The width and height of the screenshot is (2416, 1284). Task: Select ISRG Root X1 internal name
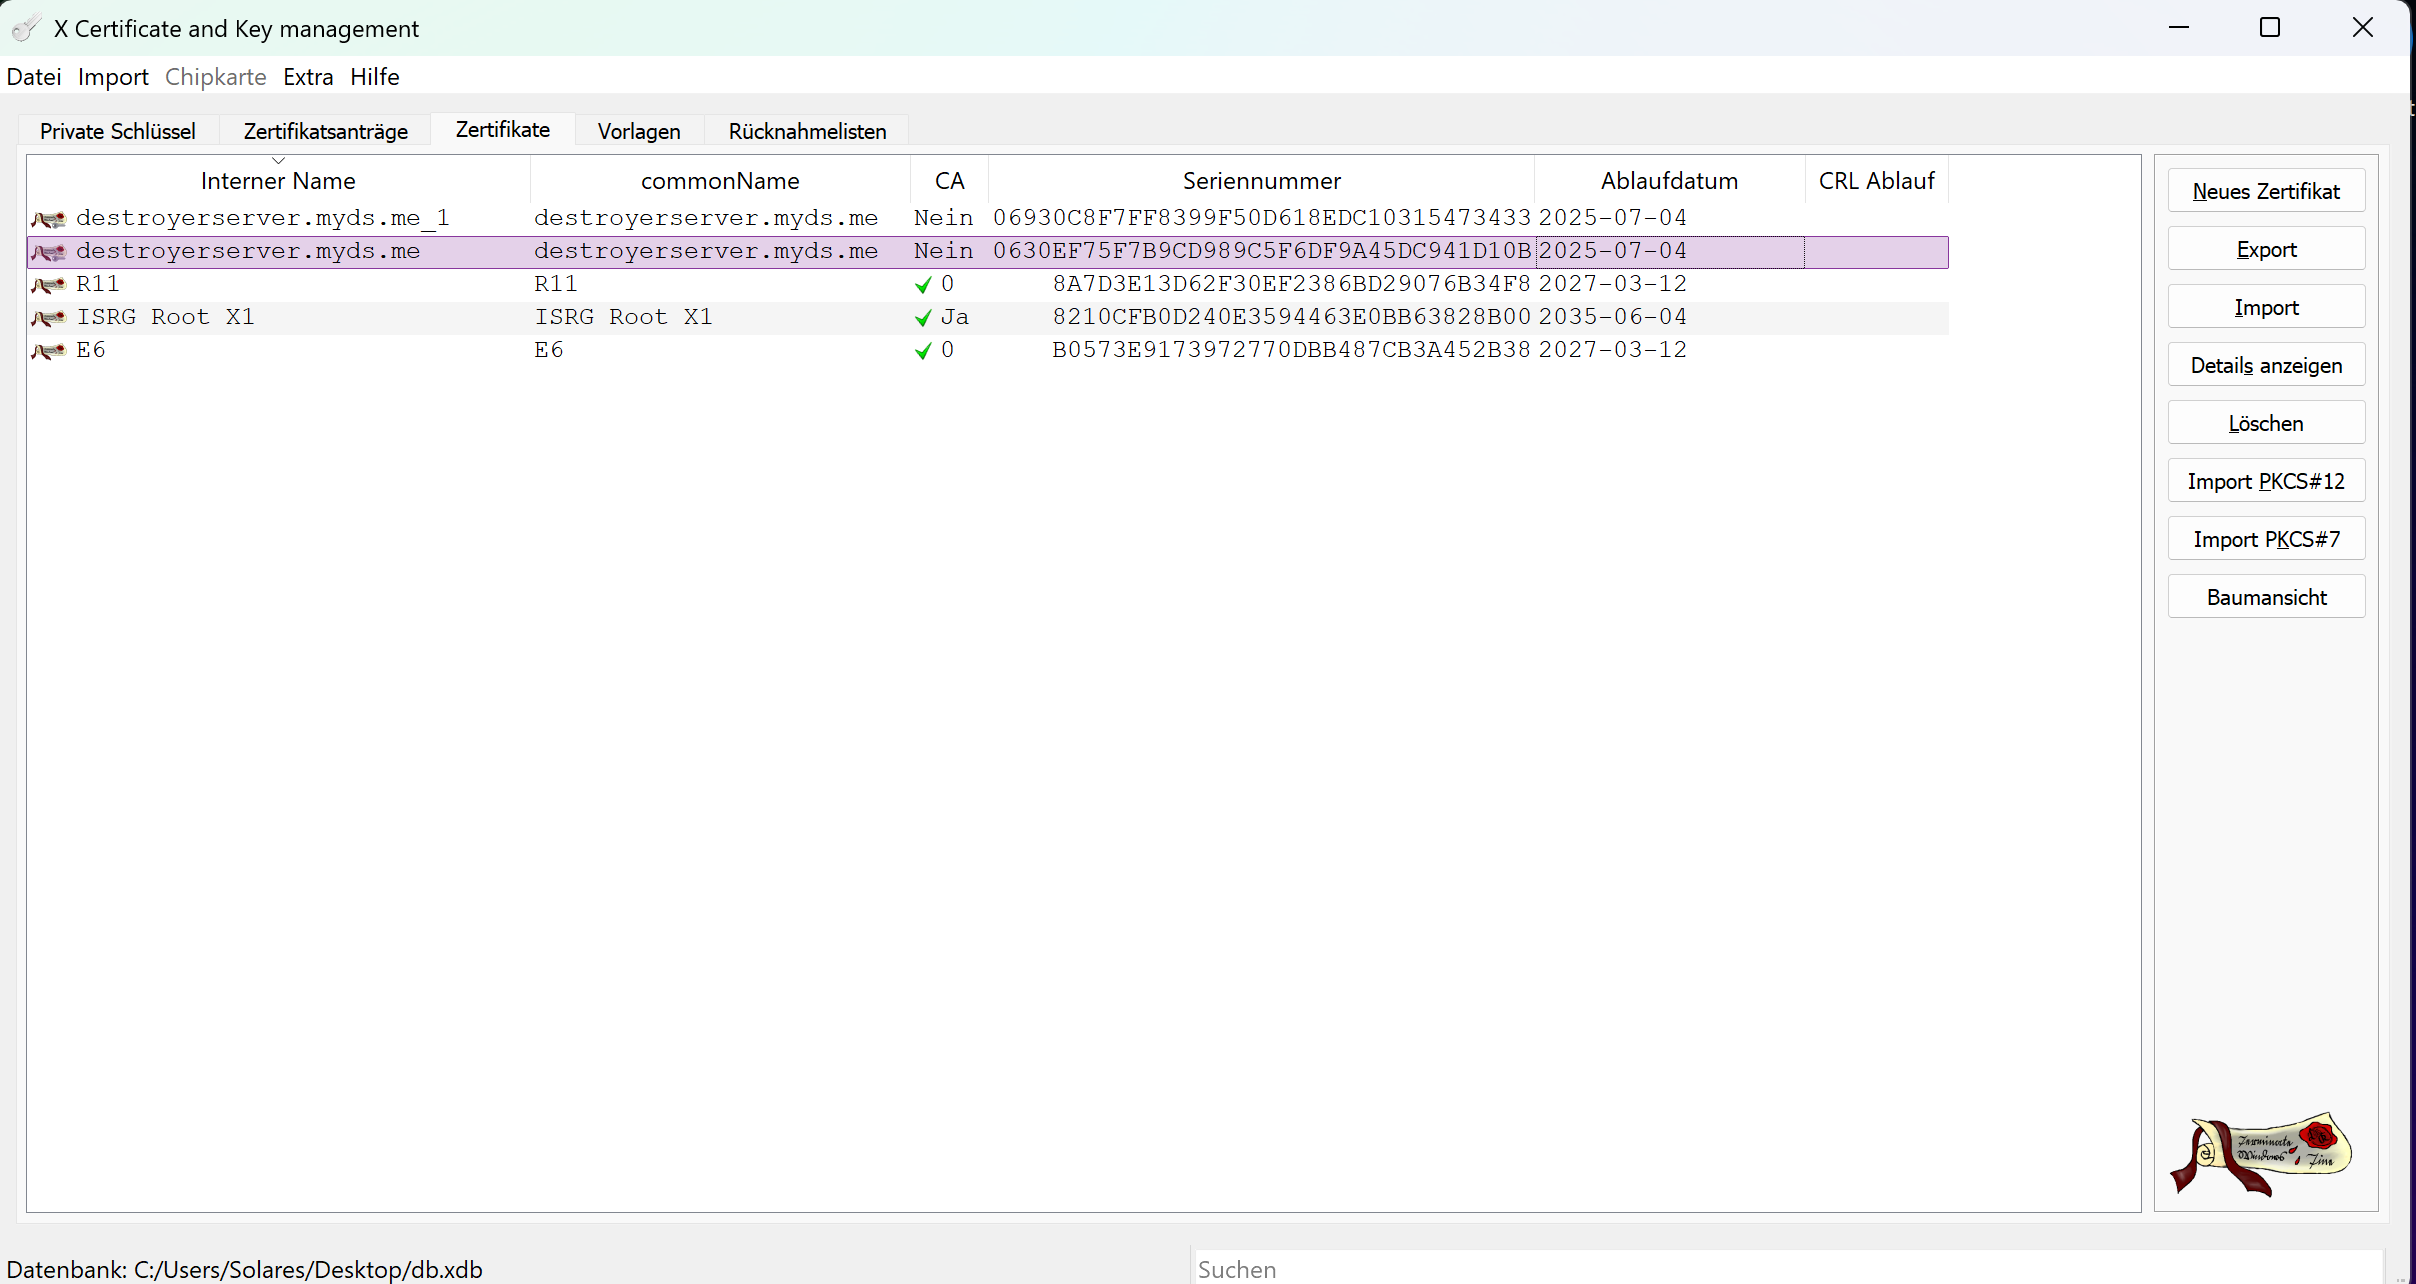point(166,317)
